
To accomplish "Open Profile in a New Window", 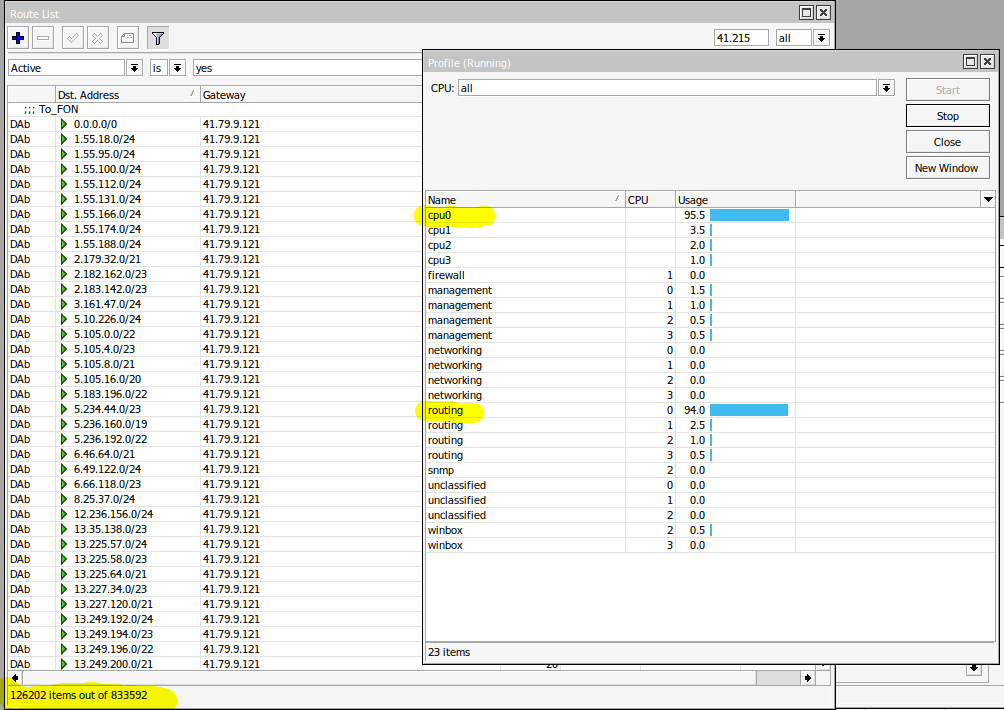I will click(x=946, y=167).
